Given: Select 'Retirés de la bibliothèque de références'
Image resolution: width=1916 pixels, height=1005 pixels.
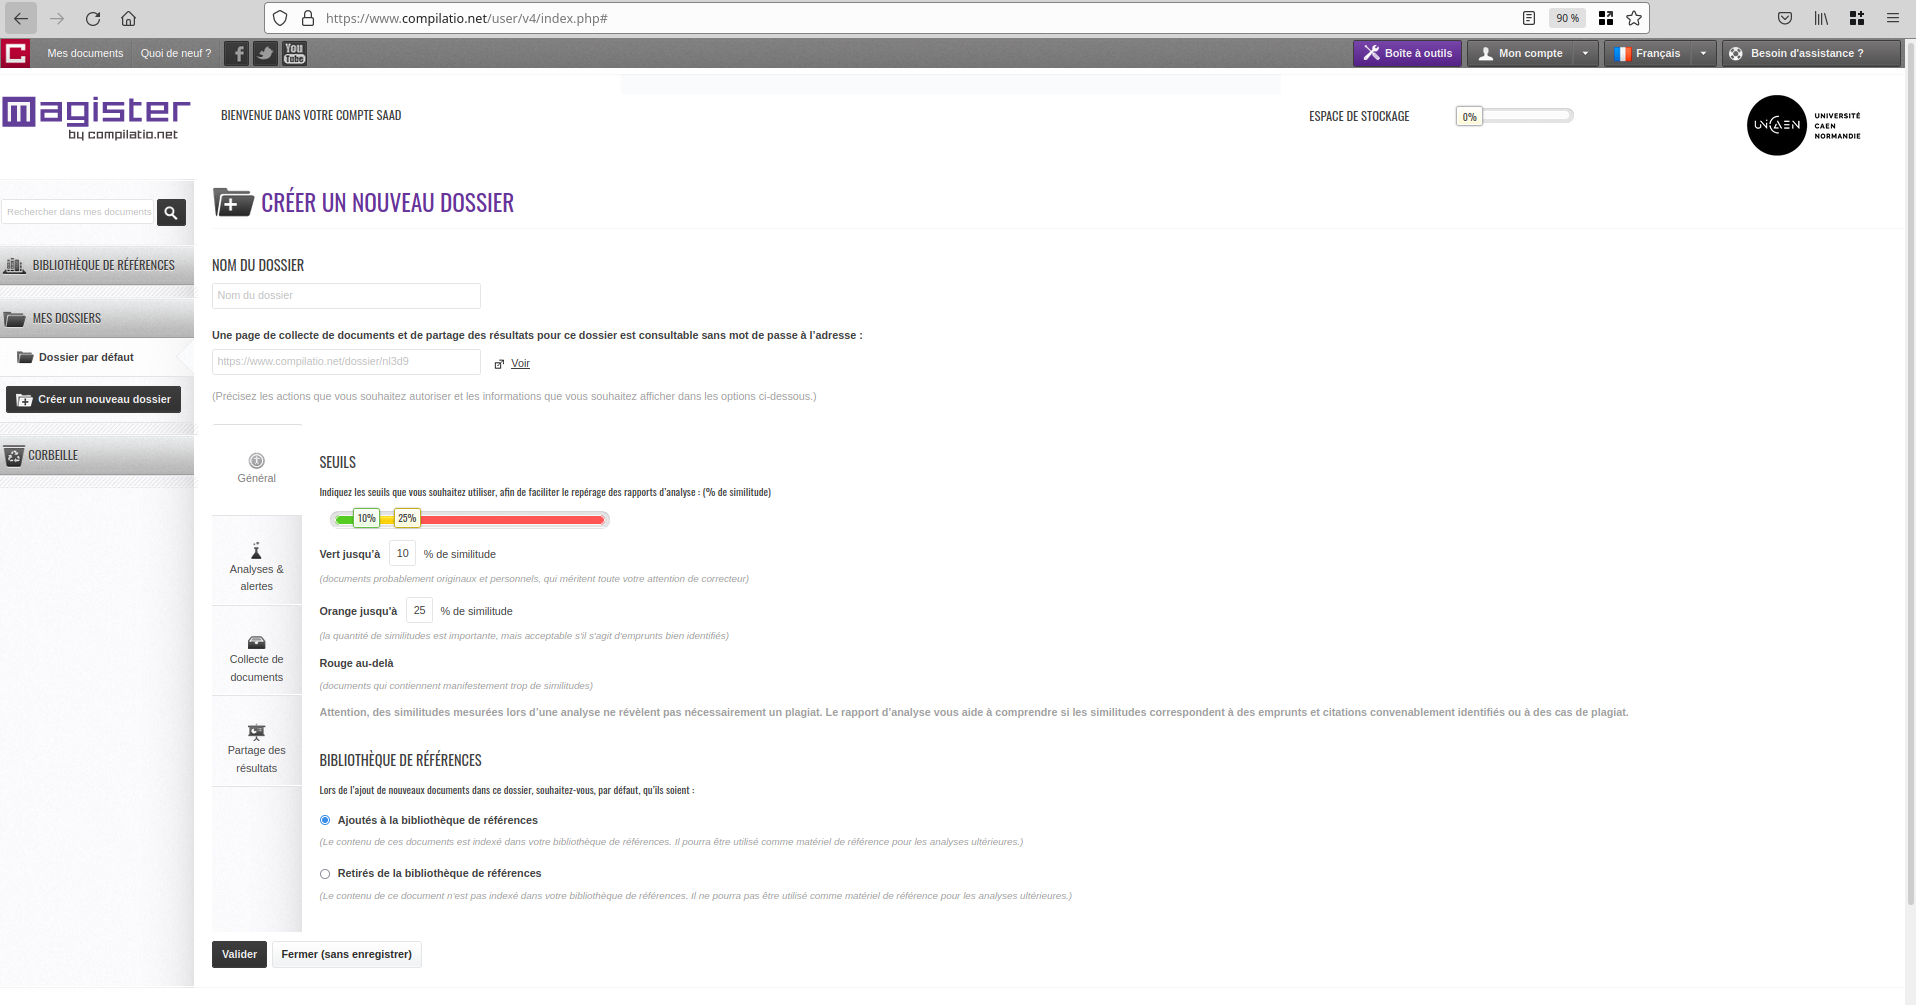Looking at the screenshot, I should pyautogui.click(x=325, y=874).
